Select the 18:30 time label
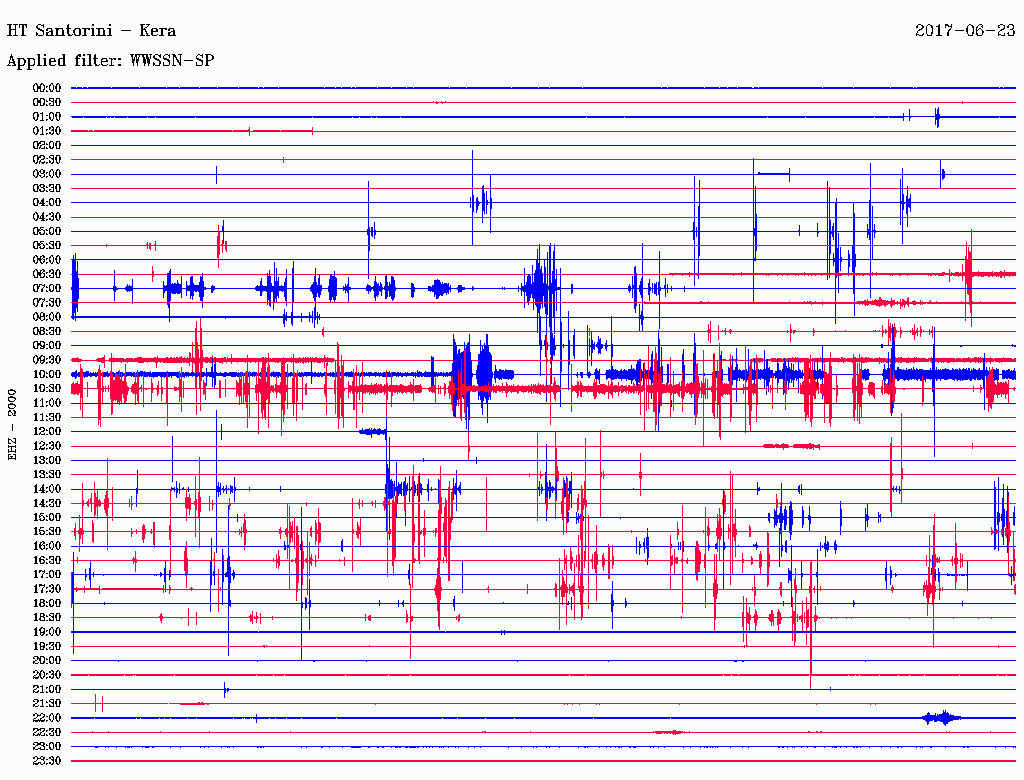Screen dimensions: 1024x780 click(x=47, y=617)
